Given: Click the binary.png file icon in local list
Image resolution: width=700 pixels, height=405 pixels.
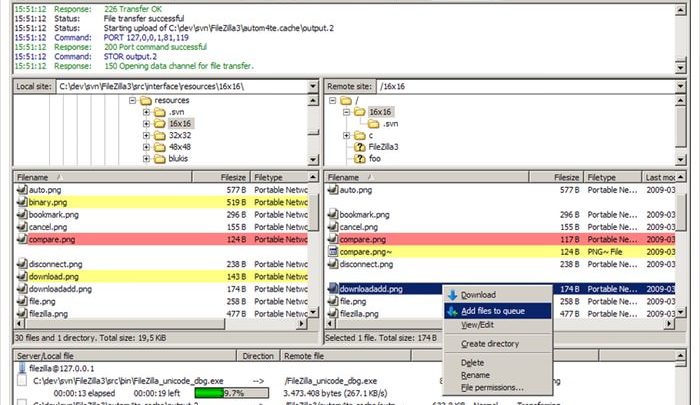Looking at the screenshot, I should [x=22, y=202].
